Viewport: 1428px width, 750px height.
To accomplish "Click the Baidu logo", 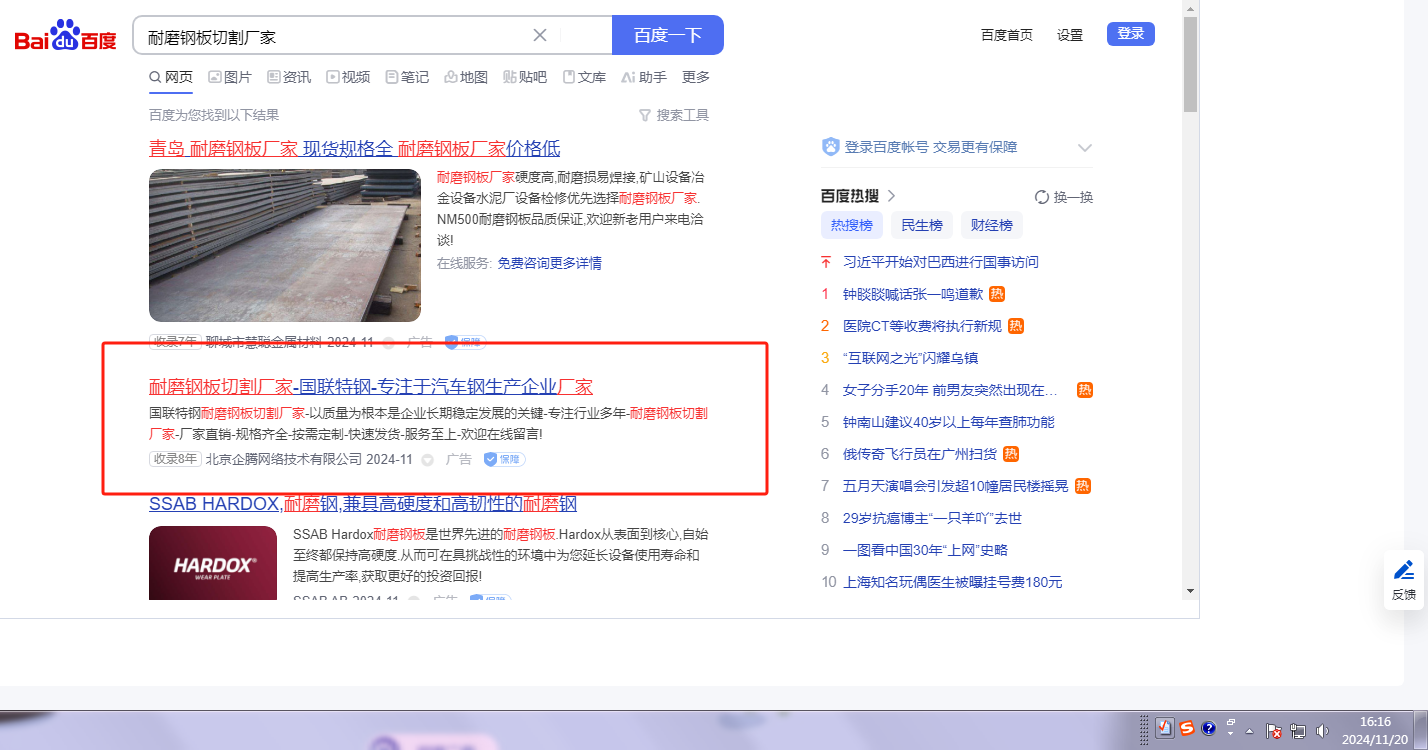I will point(65,37).
